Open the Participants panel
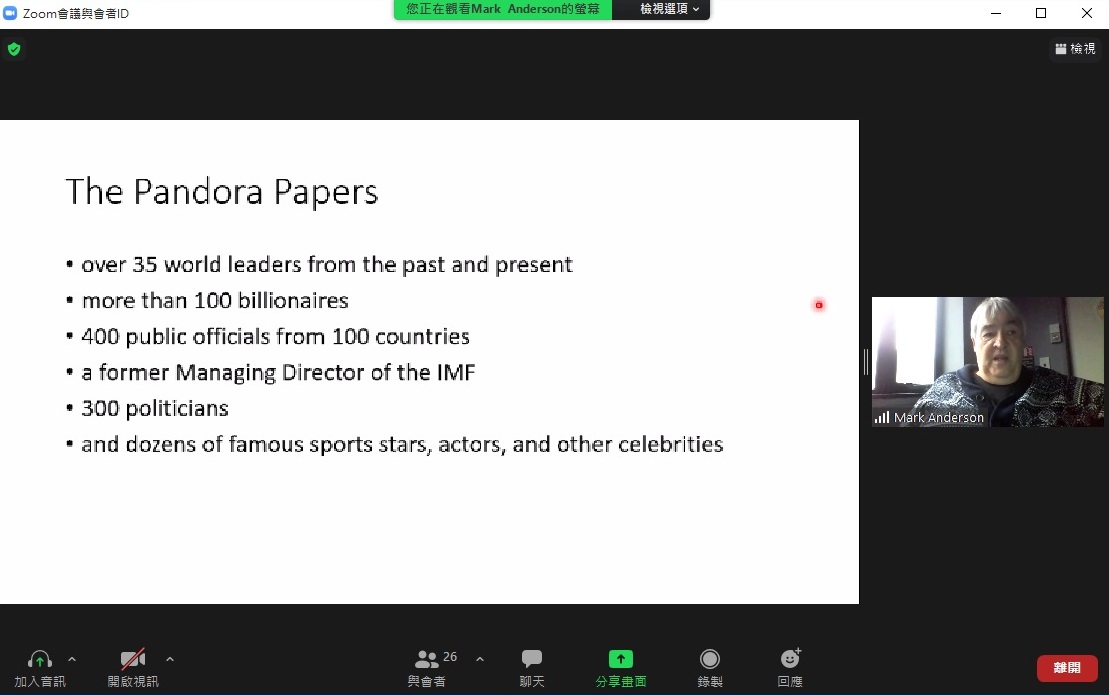Viewport: 1109px width, 695px height. [x=428, y=660]
